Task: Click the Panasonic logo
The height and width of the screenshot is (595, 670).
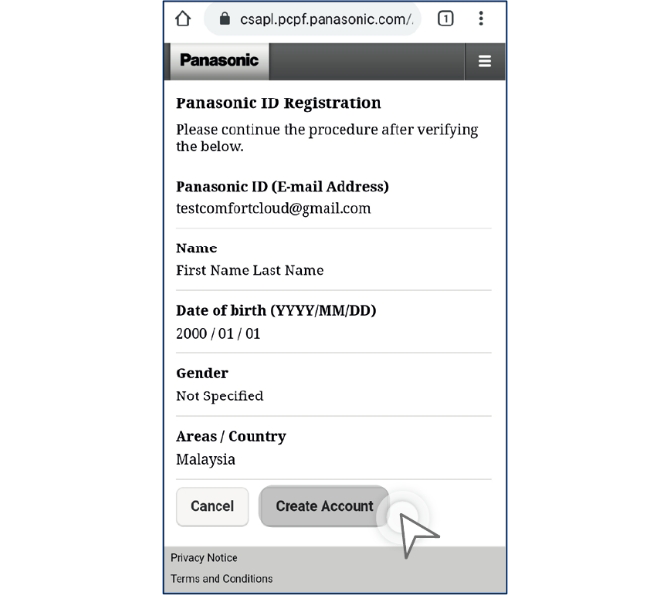Action: click(x=219, y=60)
